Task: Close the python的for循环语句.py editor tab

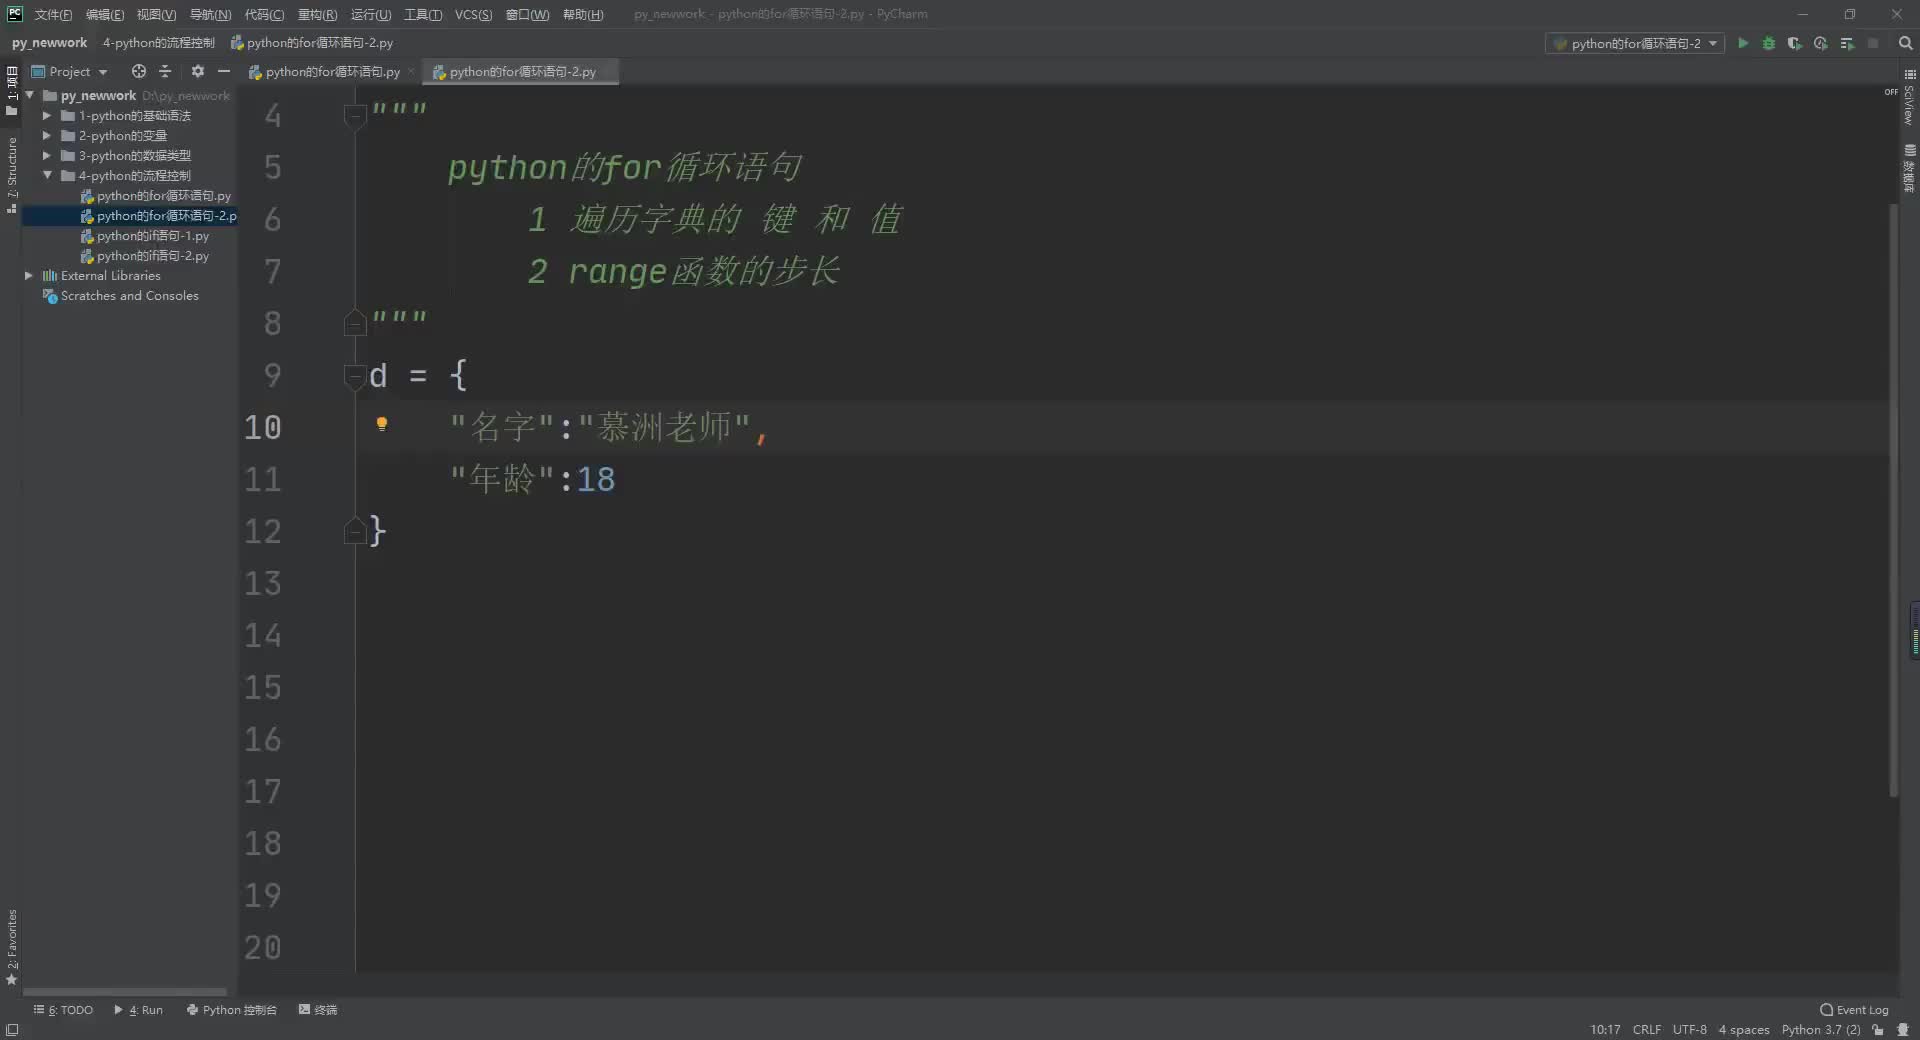Action: (x=411, y=71)
